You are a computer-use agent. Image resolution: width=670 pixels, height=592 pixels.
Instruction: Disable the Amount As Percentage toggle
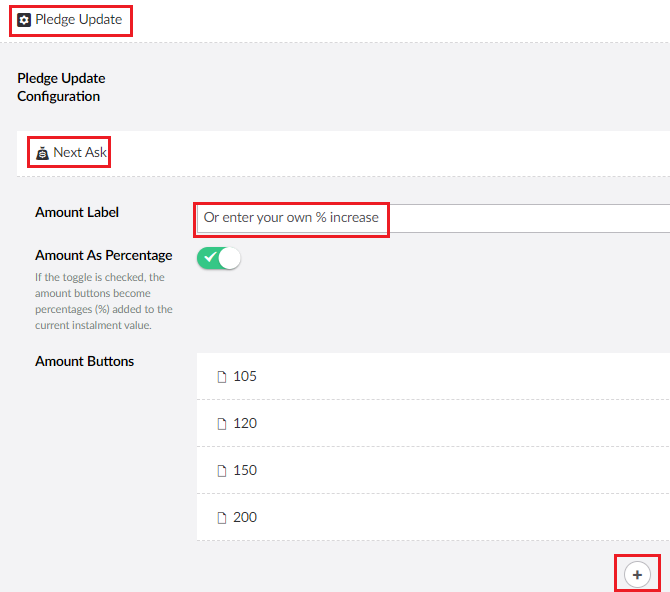coord(219,258)
